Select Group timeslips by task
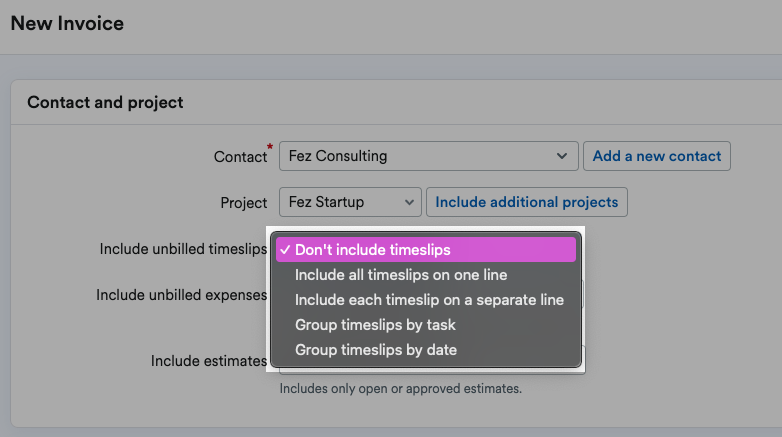Viewport: 782px width, 437px height. click(426, 325)
